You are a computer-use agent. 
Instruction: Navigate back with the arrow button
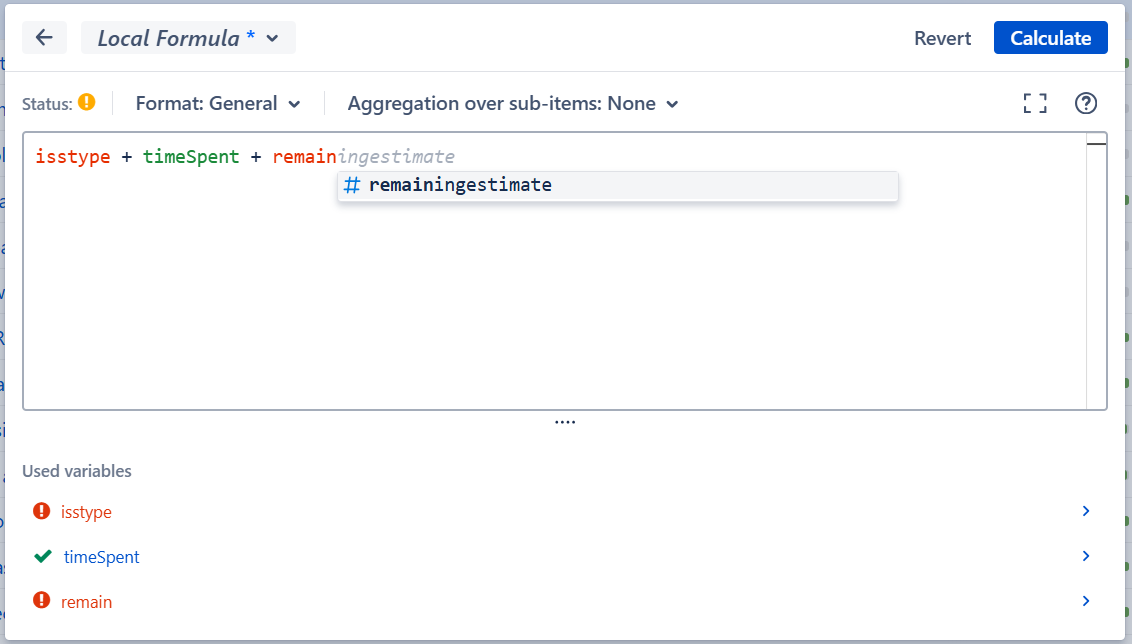(44, 37)
